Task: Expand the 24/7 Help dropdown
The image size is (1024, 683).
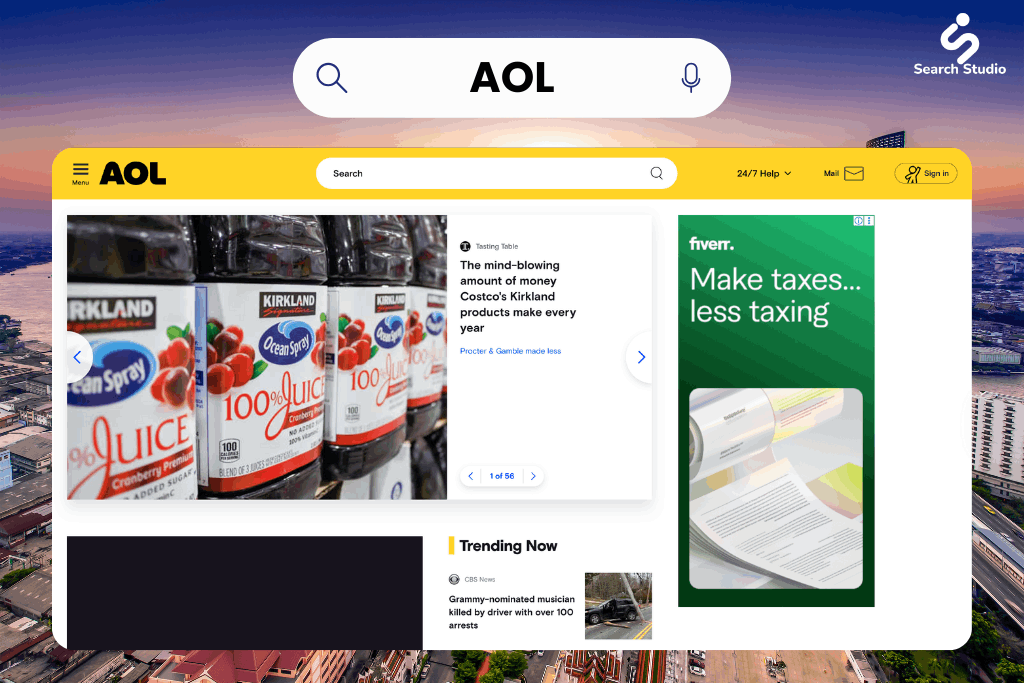Action: point(764,173)
